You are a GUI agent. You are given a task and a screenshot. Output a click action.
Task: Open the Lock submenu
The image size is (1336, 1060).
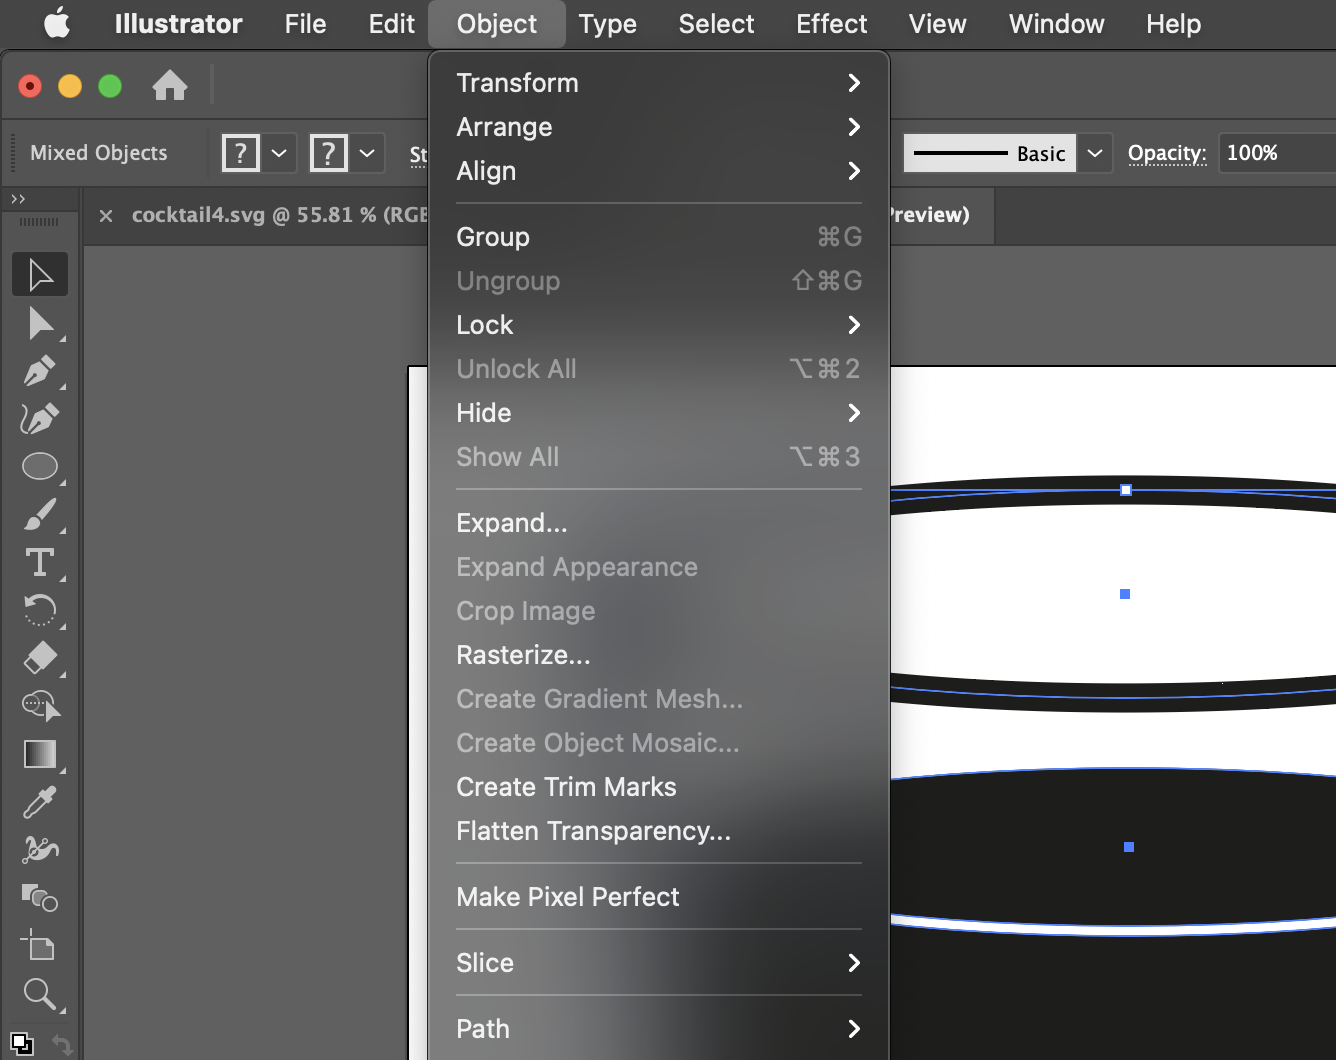pos(659,325)
